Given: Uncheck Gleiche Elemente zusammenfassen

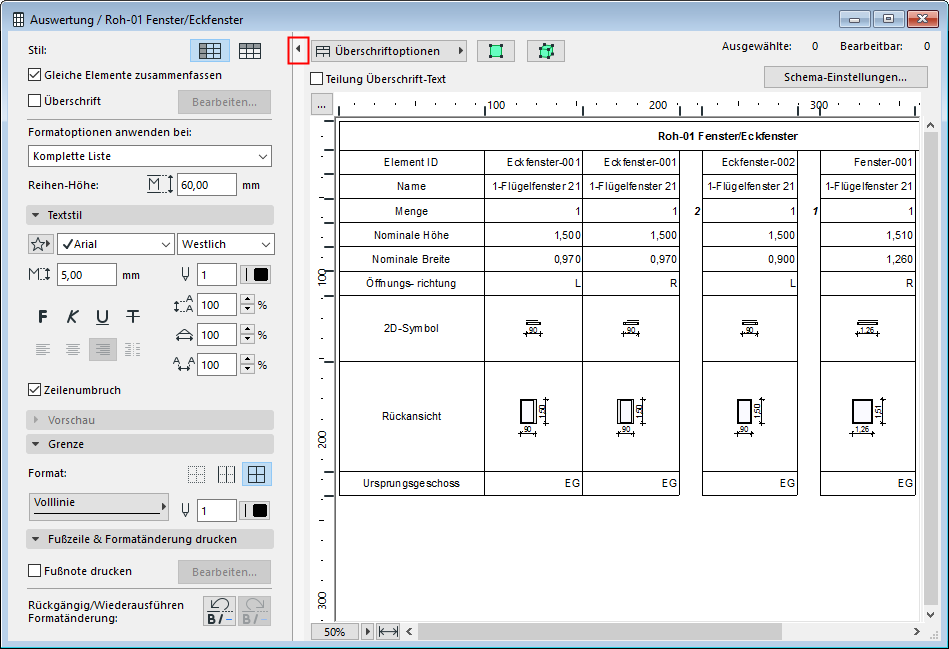Looking at the screenshot, I should [x=35, y=75].
